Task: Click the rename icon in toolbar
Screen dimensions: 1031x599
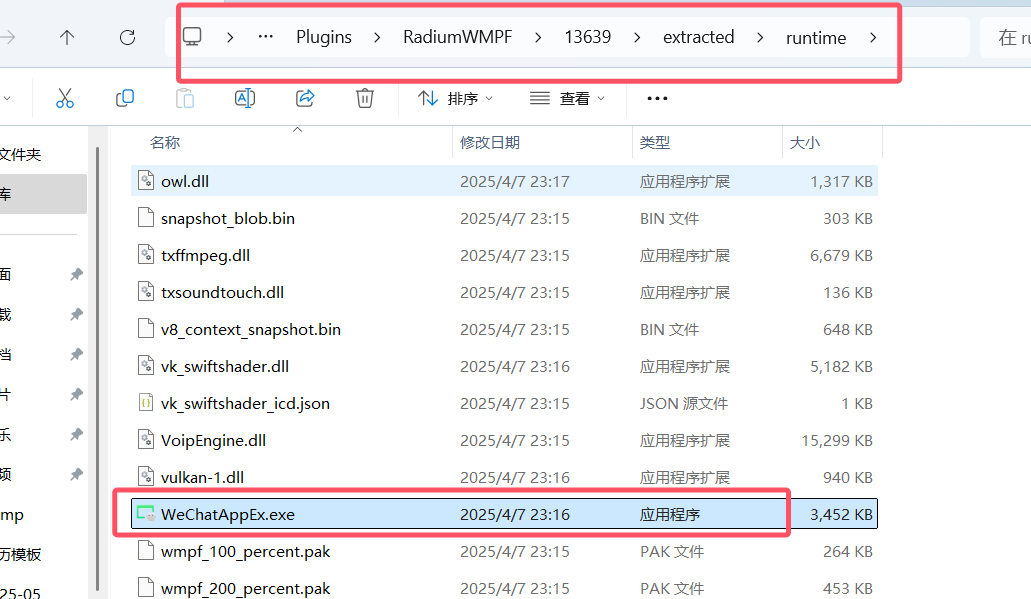Action: coord(245,98)
